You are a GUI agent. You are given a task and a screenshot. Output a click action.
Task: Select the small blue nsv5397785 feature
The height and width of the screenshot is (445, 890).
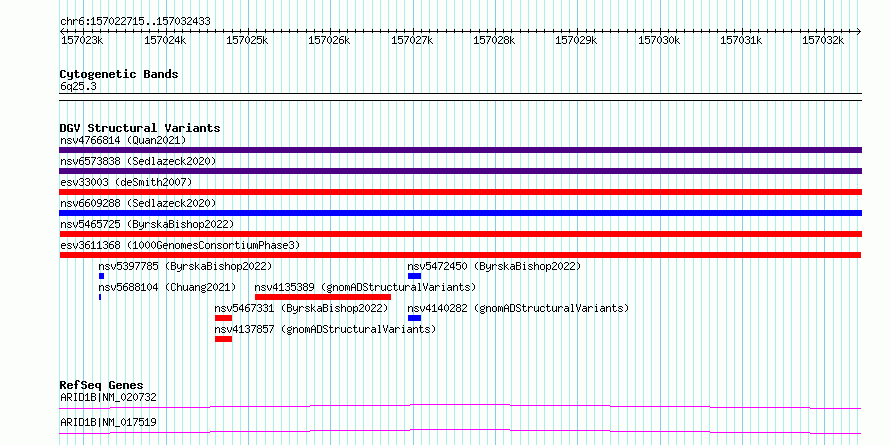coord(102,276)
